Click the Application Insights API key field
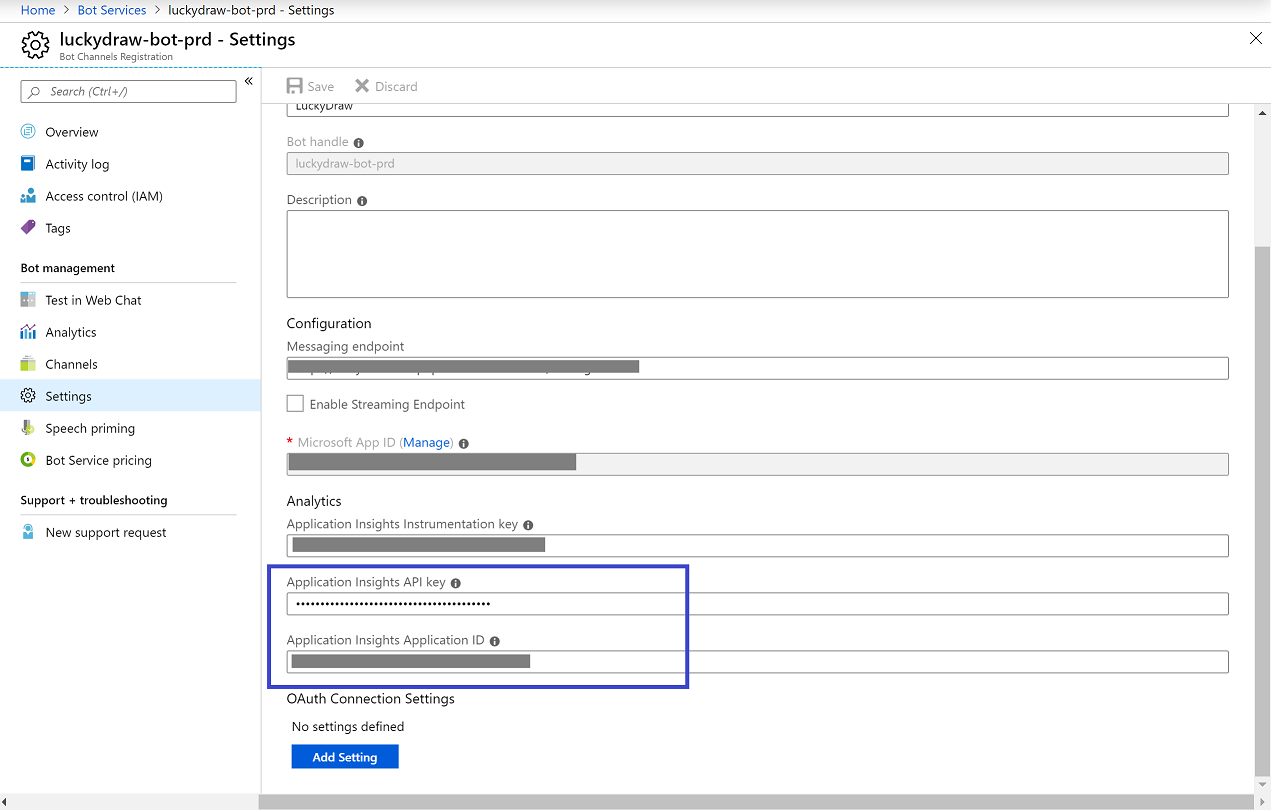Viewport: 1271px width, 810px height. [x=757, y=603]
